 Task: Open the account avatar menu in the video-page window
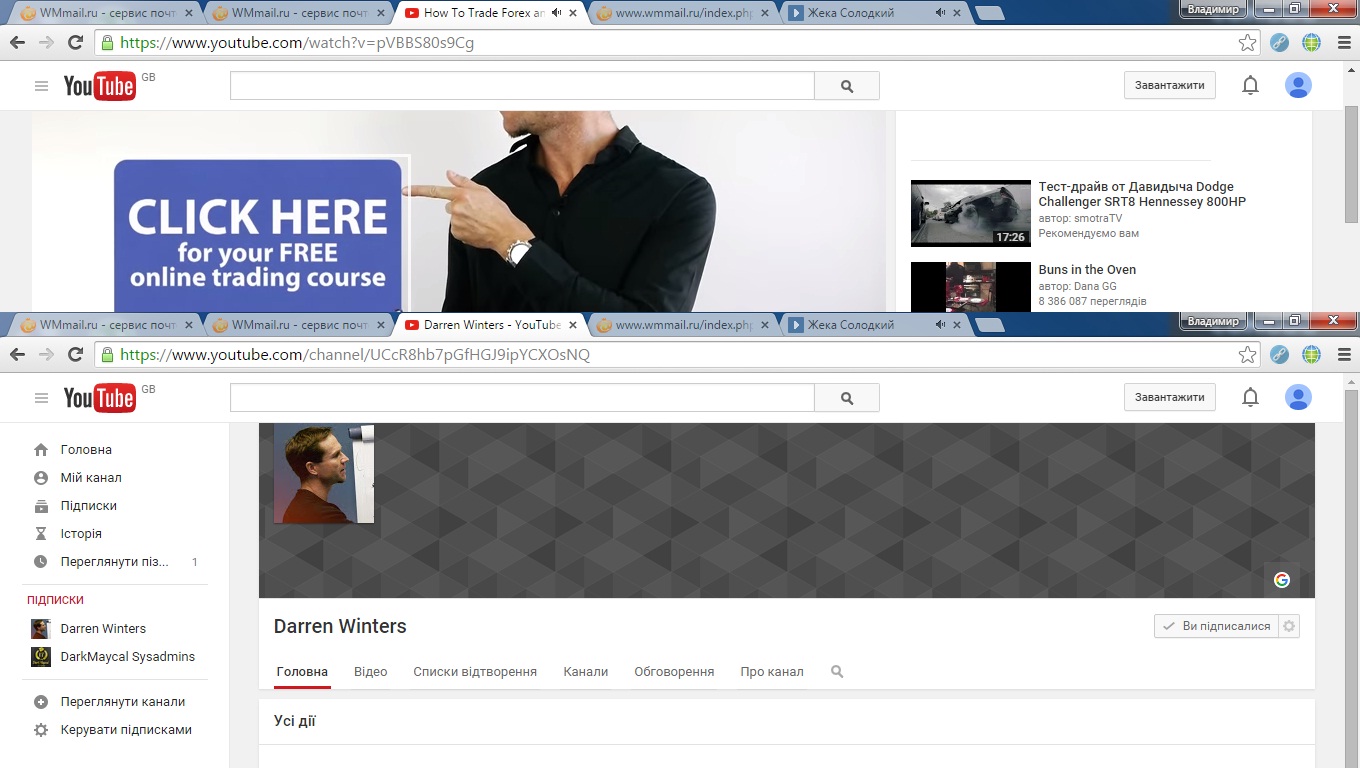tap(1298, 86)
